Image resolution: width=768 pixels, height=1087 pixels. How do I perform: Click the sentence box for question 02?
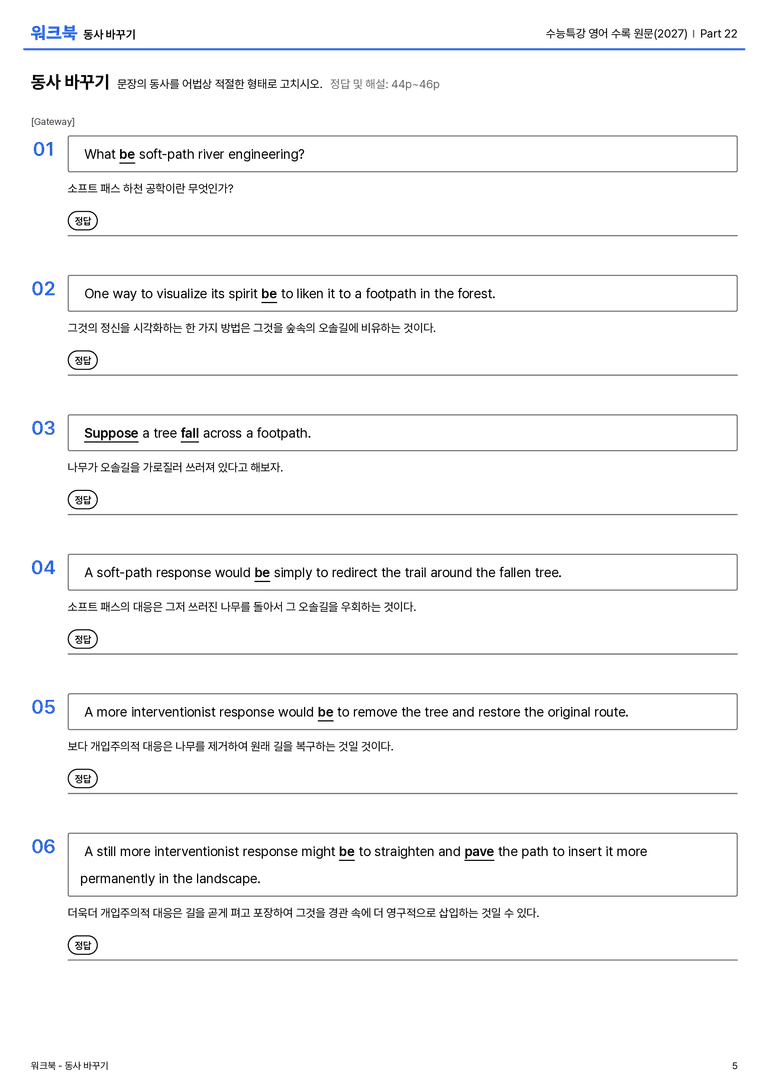point(403,293)
